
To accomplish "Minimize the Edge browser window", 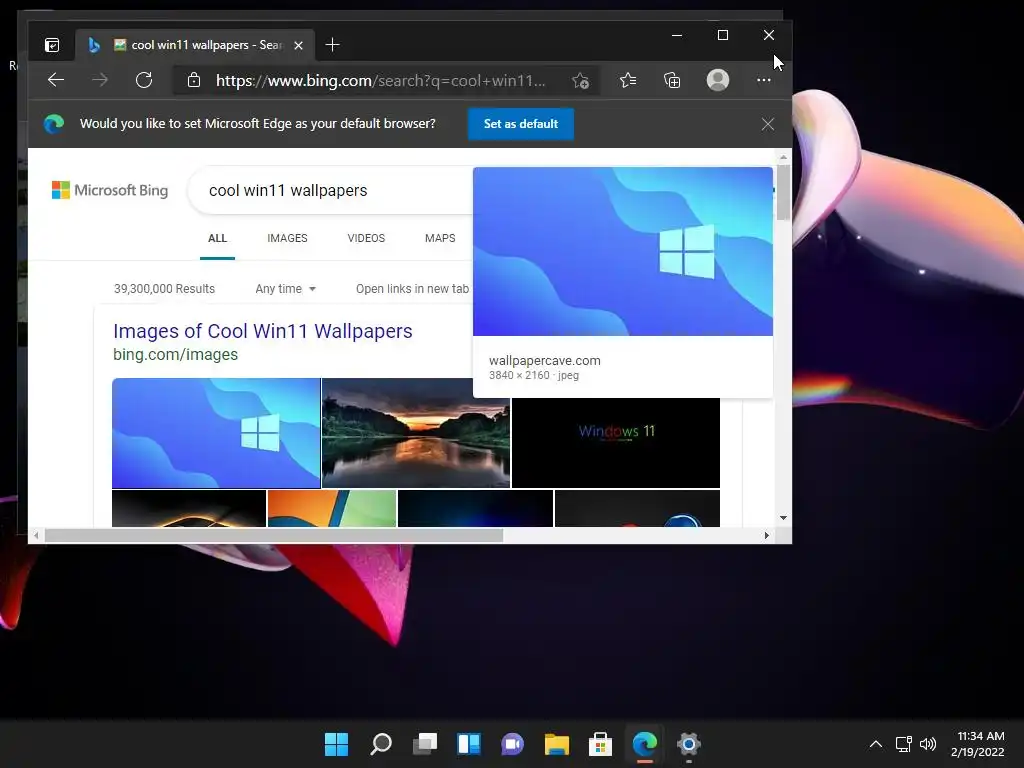I will [x=677, y=35].
